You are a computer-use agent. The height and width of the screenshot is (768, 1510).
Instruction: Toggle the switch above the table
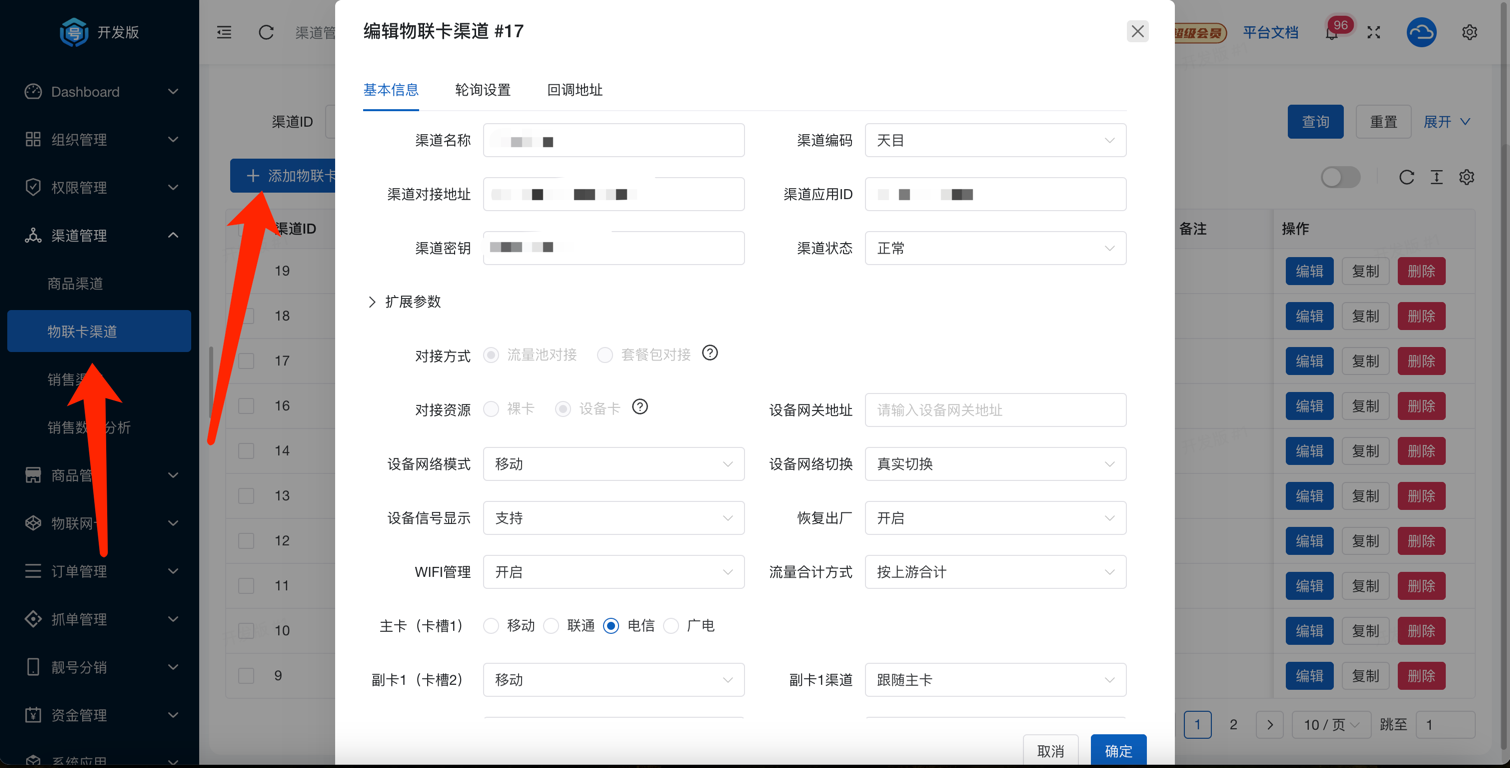click(x=1340, y=177)
